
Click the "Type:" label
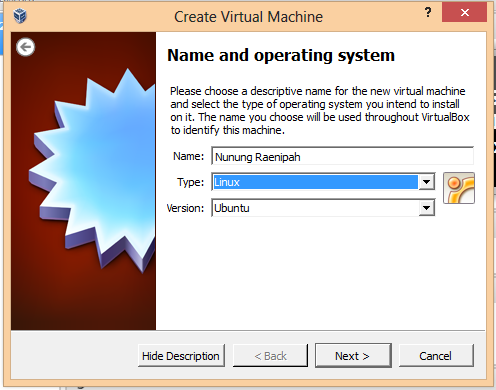(190, 182)
